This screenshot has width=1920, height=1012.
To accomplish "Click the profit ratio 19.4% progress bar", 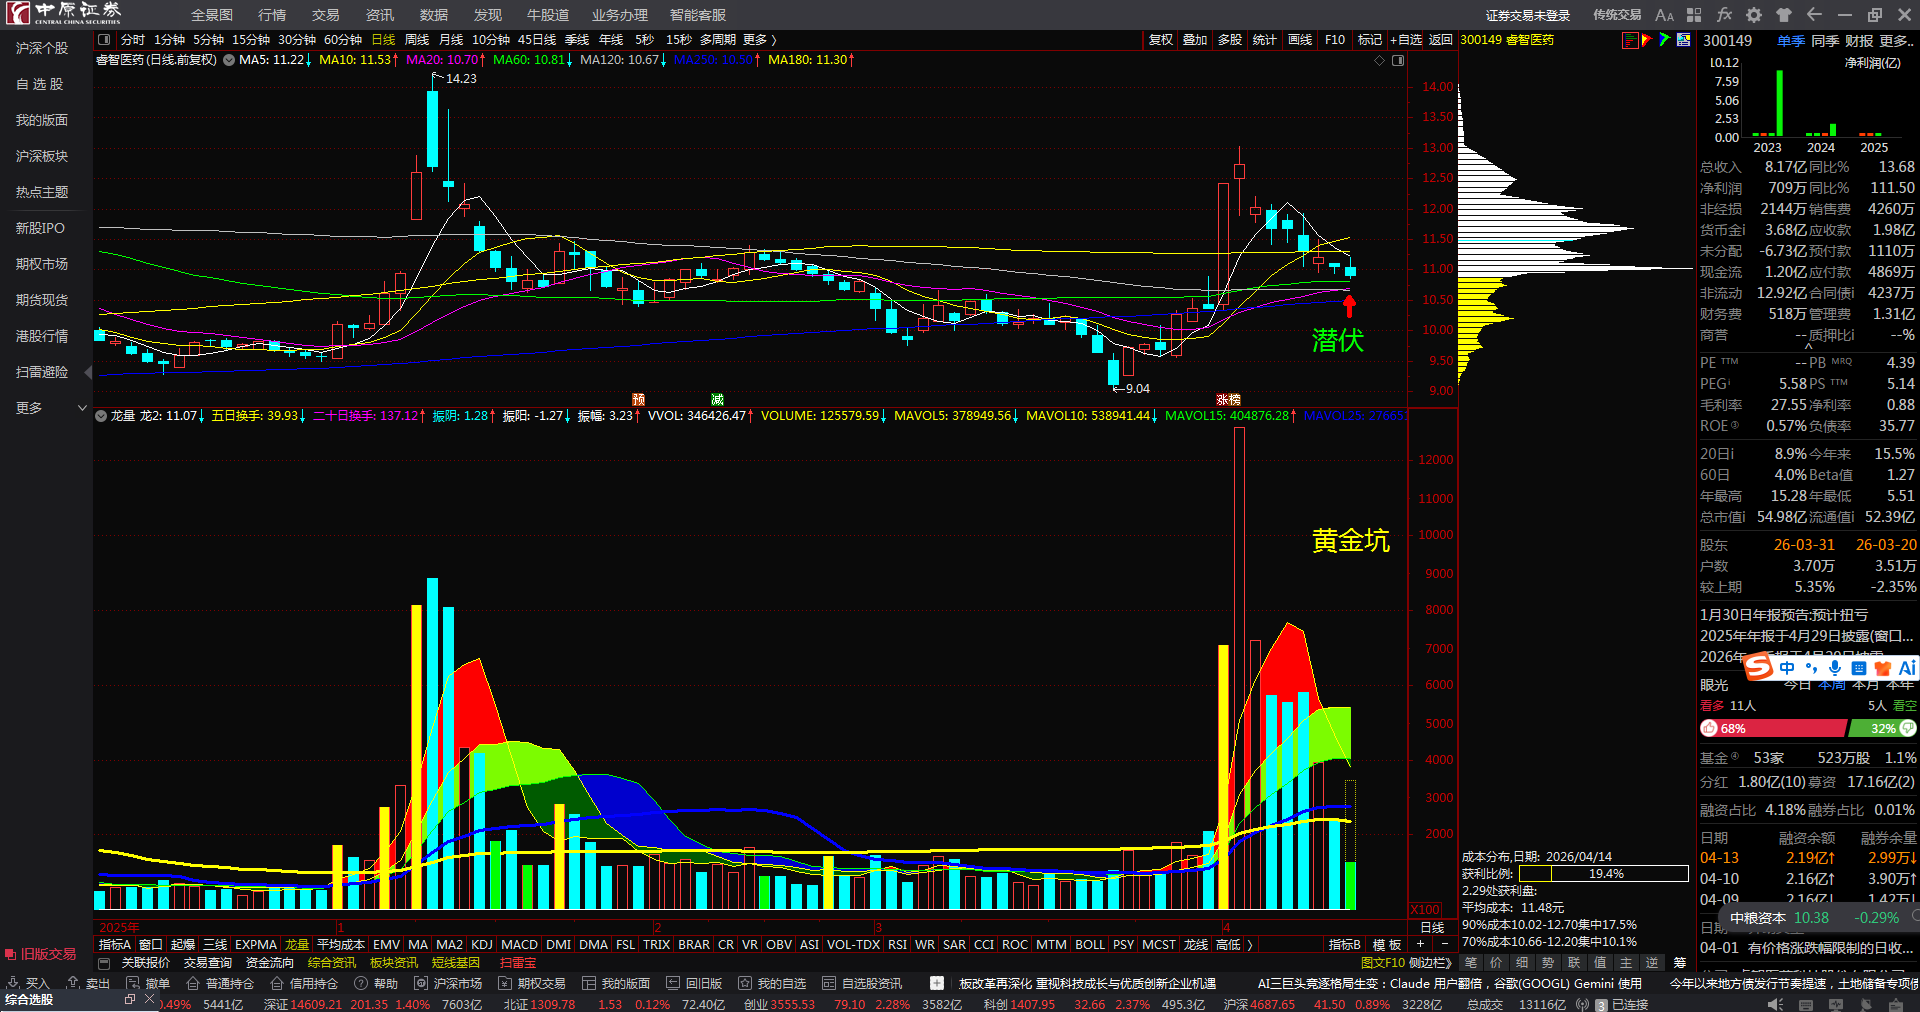I will (1604, 874).
